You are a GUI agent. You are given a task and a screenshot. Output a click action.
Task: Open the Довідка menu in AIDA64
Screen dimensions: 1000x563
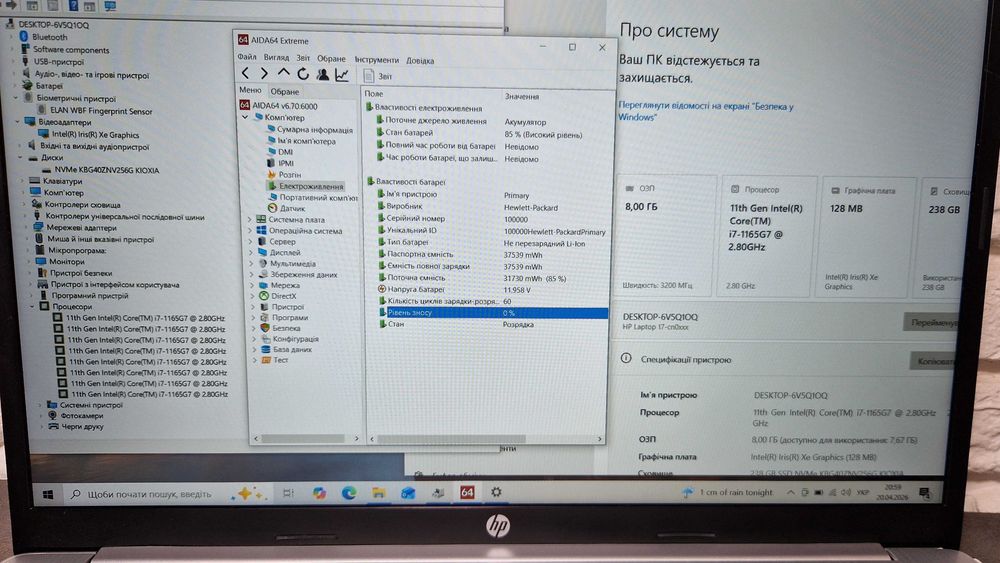[x=420, y=61]
